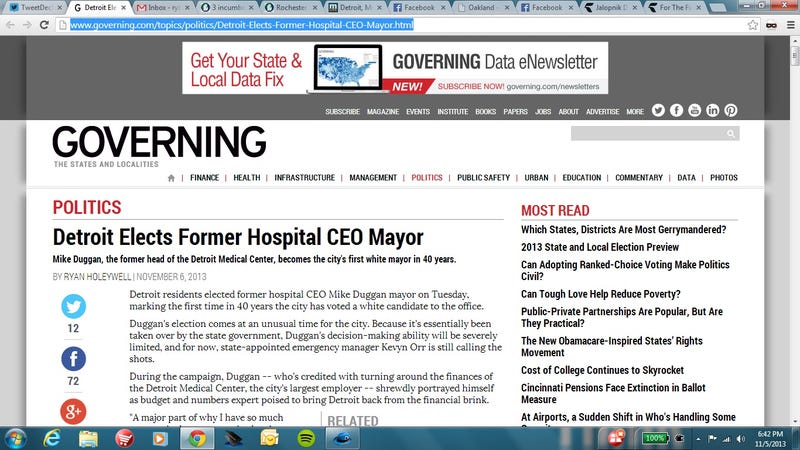Share article with the Twitter button

click(73, 306)
